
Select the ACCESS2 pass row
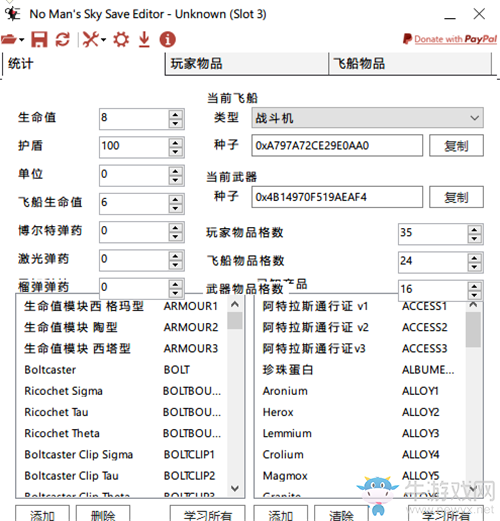click(360, 327)
